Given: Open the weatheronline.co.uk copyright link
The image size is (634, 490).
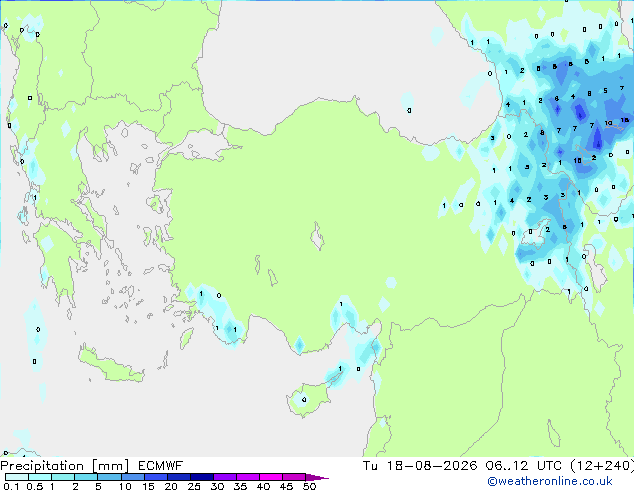Looking at the screenshot, I should tap(550, 481).
